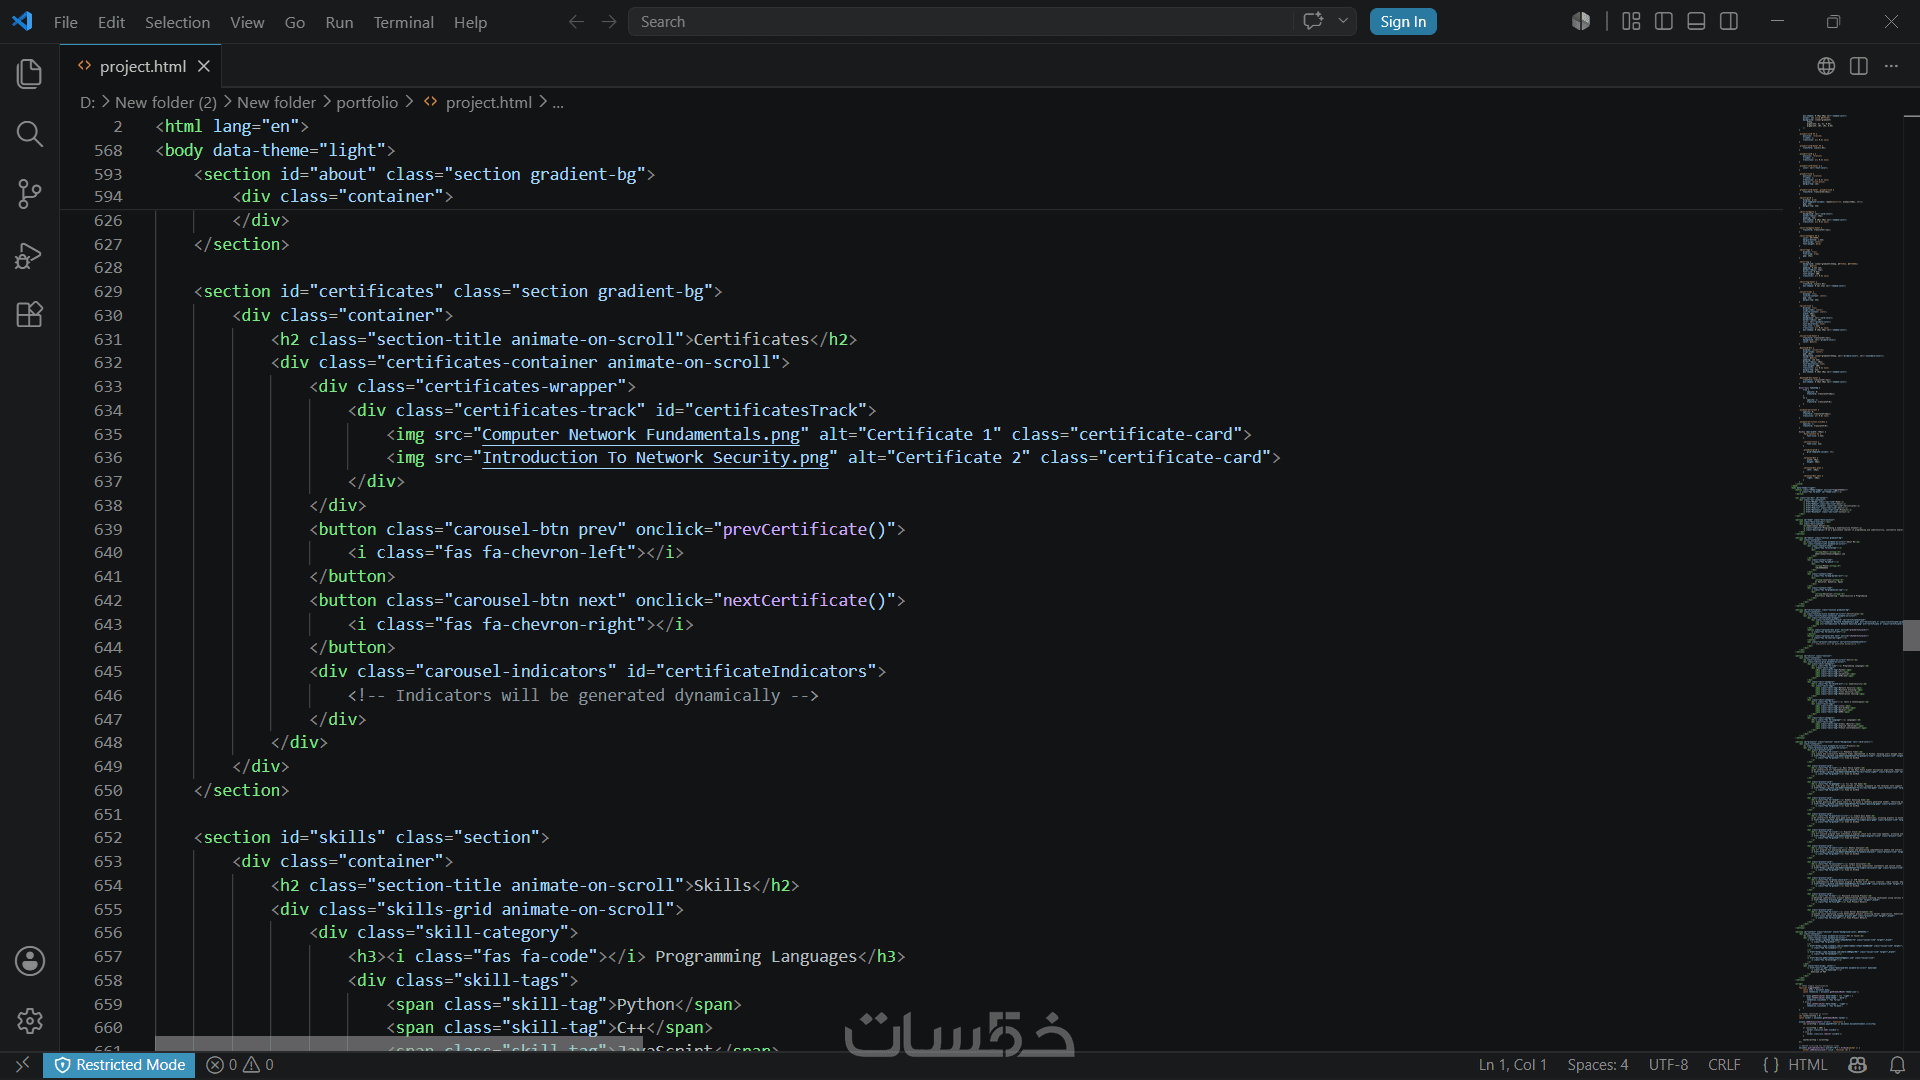Image resolution: width=1920 pixels, height=1080 pixels.
Task: Click the vertical scrollbar thumb
Action: (1911, 635)
